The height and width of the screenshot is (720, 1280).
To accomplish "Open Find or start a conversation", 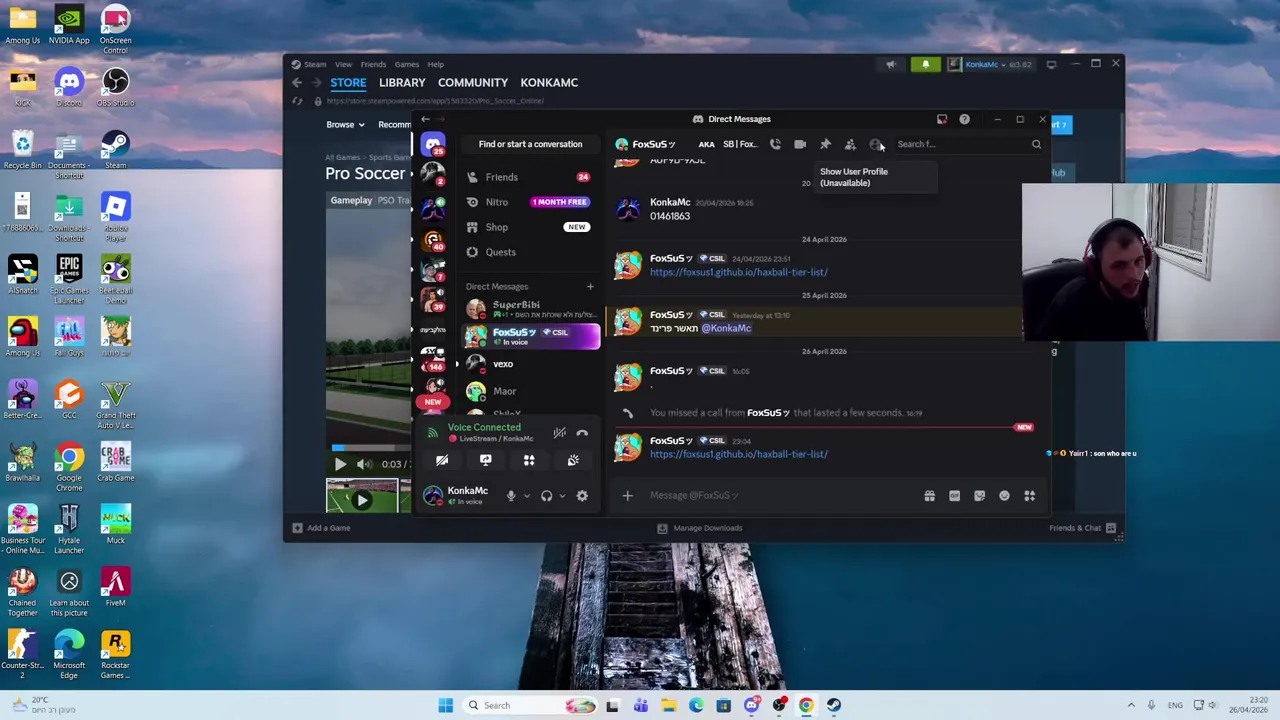I will click(530, 144).
